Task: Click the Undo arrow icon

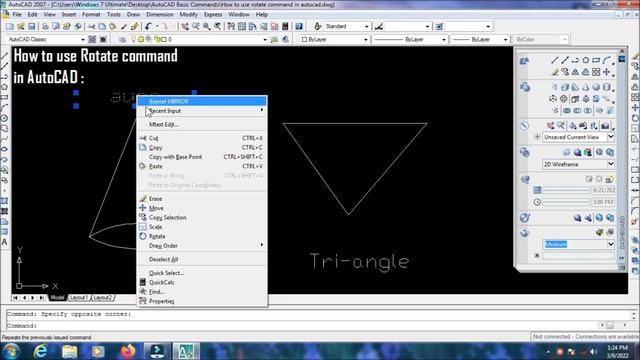Action: (148, 27)
